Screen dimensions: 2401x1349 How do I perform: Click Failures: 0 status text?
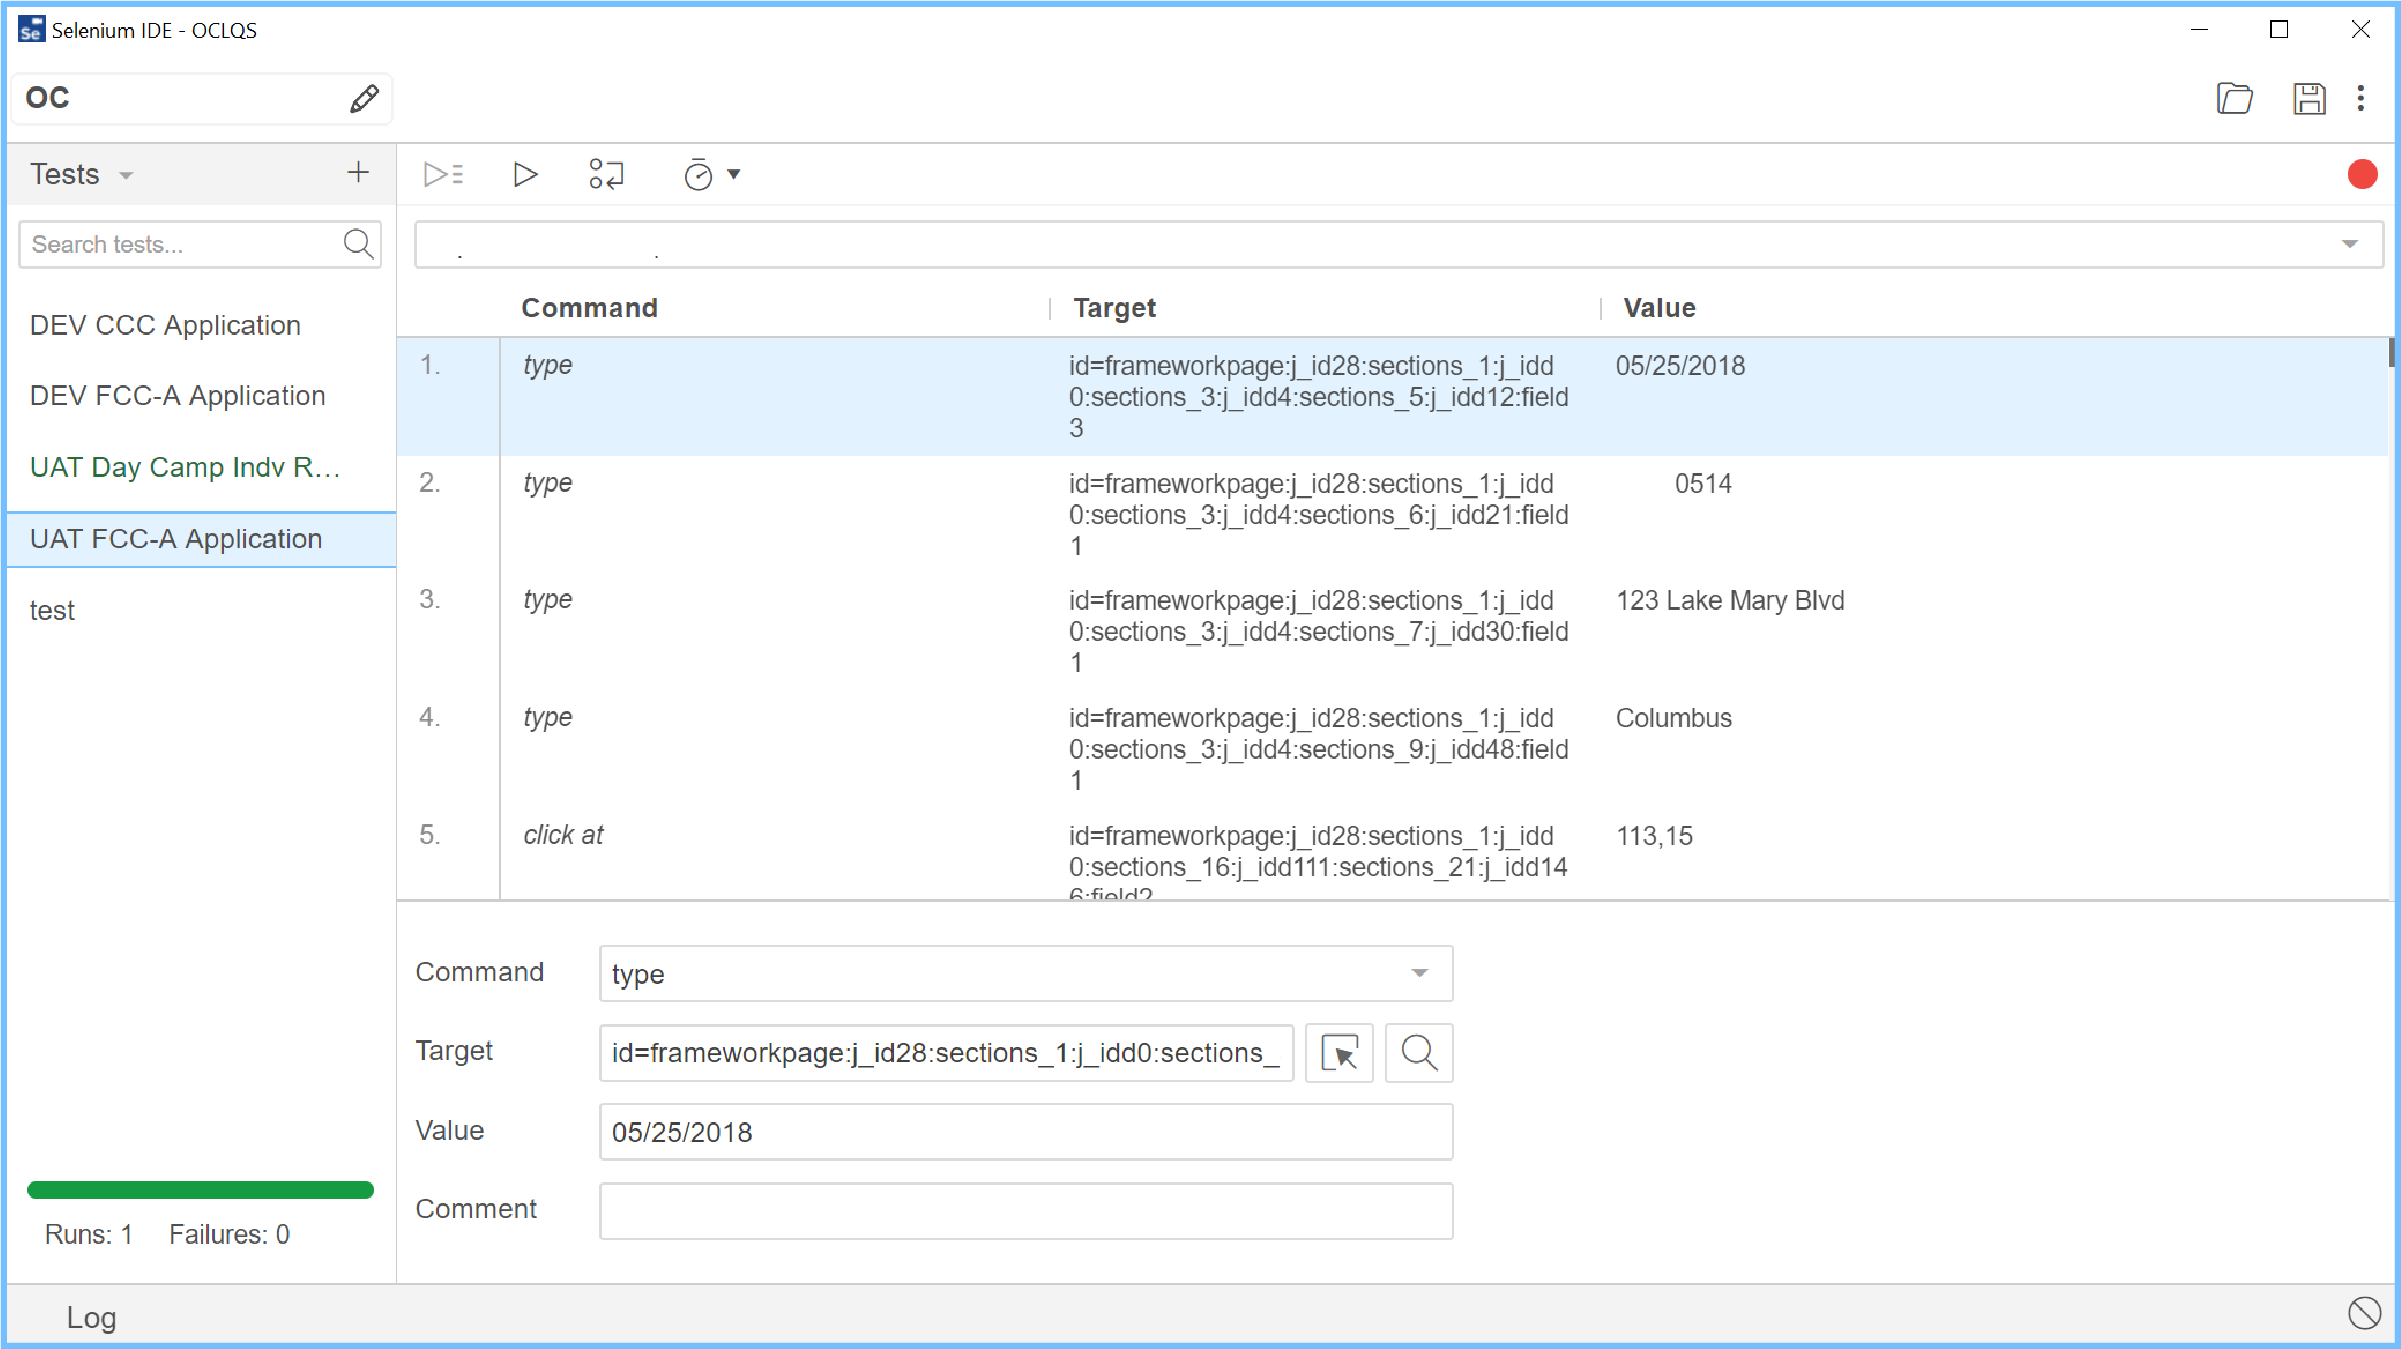tap(229, 1234)
